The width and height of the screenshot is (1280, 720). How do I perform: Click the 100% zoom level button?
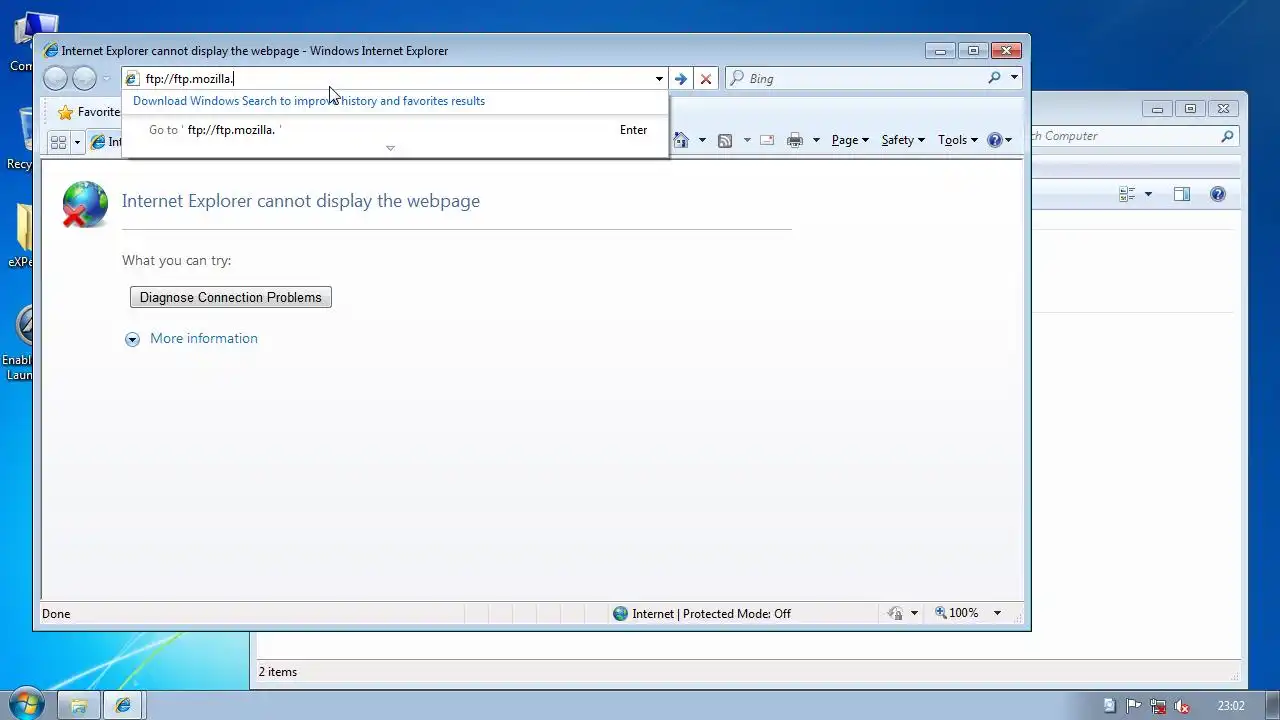[957, 613]
